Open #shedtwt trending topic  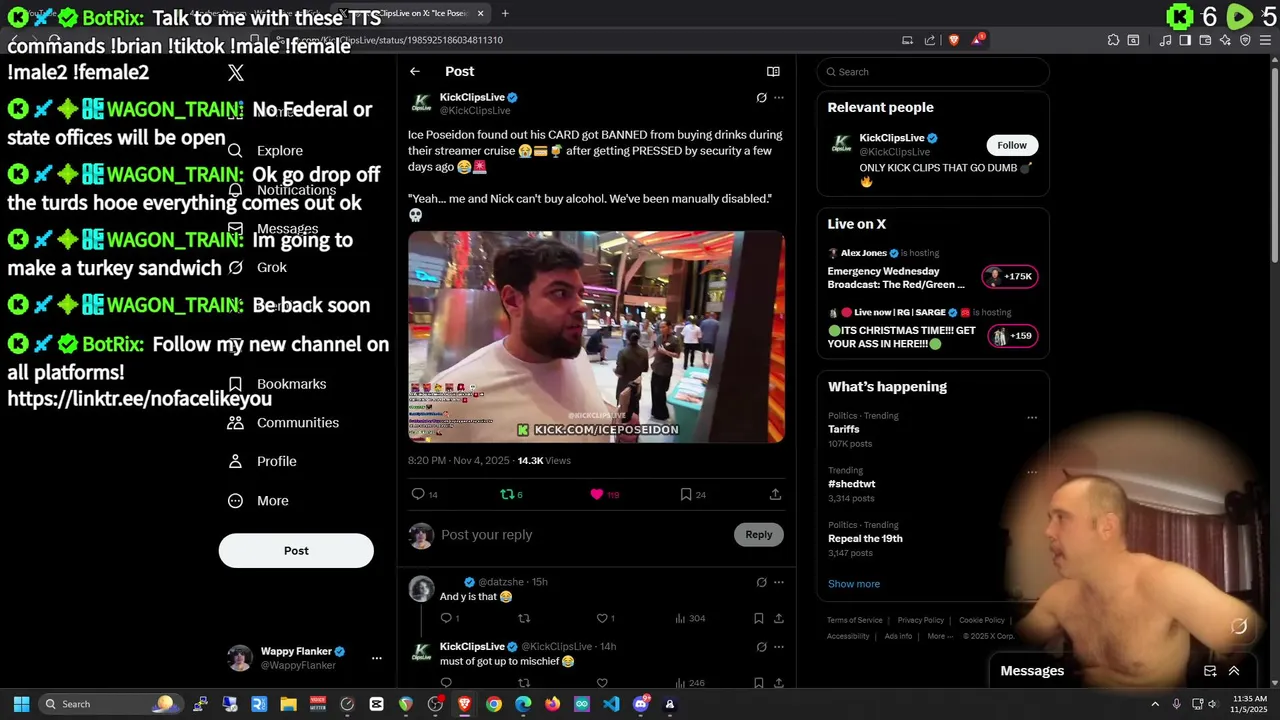click(x=852, y=484)
